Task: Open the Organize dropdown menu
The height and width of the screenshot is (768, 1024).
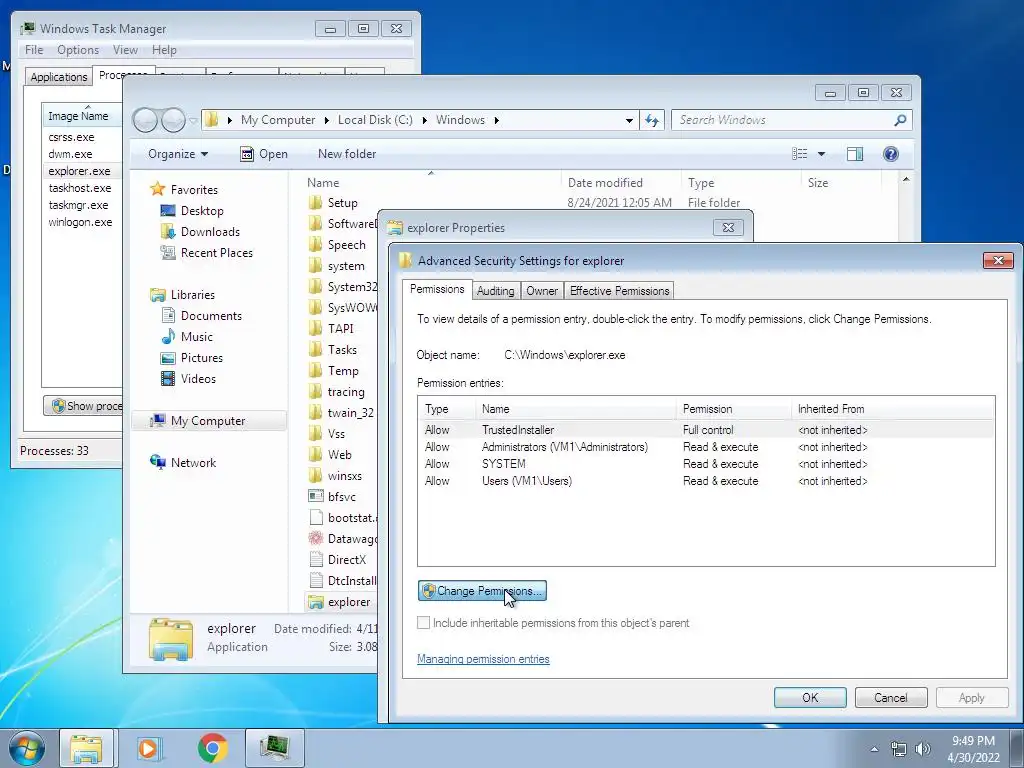Action: pos(178,154)
